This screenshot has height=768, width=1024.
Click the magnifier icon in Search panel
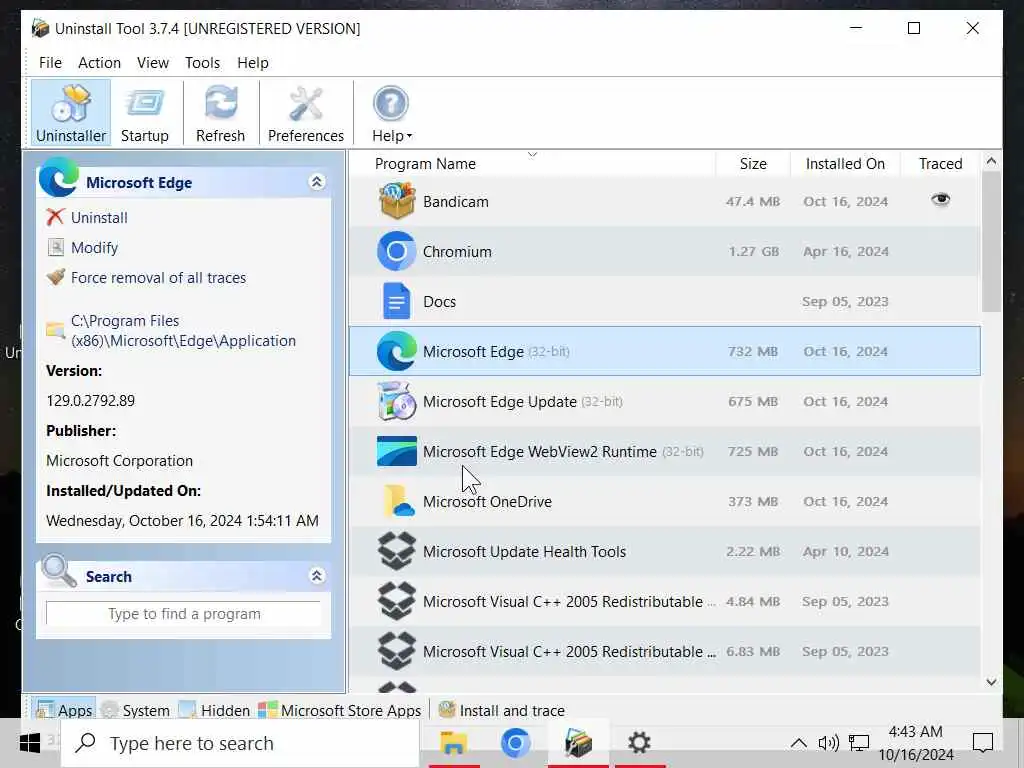(x=59, y=570)
